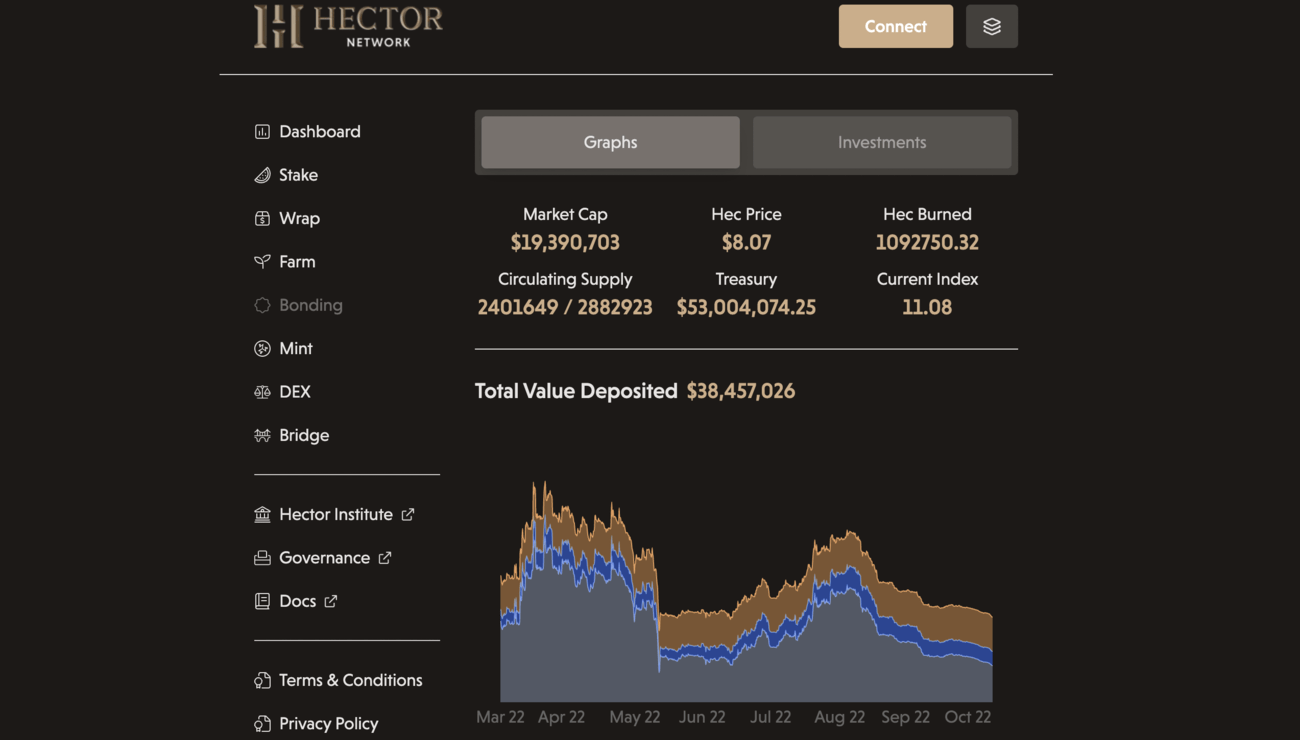Image resolution: width=1300 pixels, height=740 pixels.
Task: Click the Docs document icon
Action: 262,601
